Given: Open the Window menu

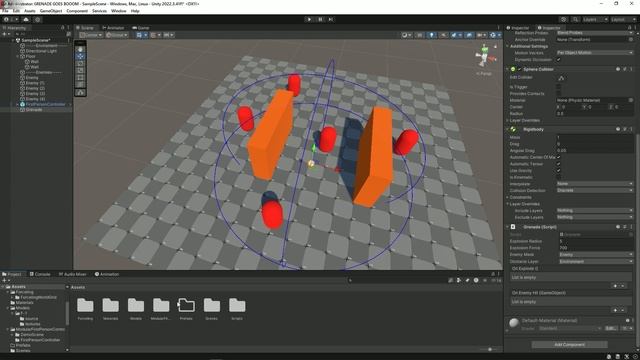Looking at the screenshot, I should click(119, 11).
